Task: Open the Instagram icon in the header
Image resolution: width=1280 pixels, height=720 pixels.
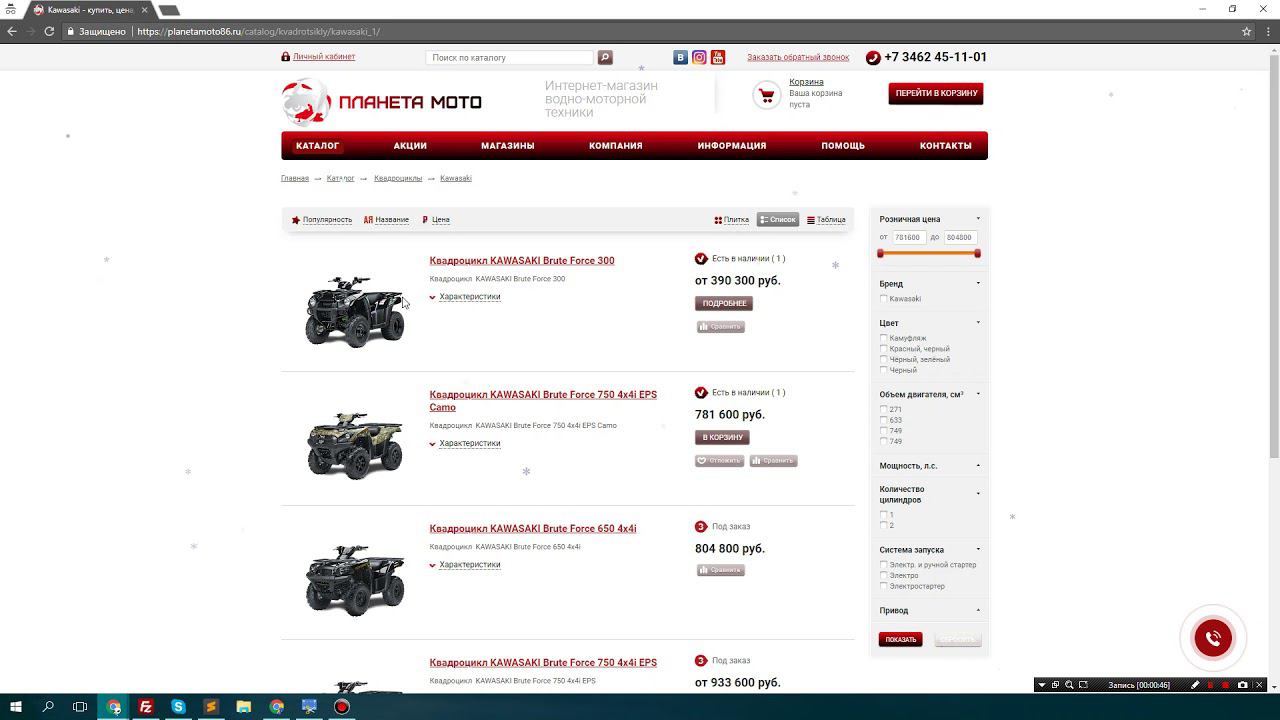Action: click(x=699, y=58)
